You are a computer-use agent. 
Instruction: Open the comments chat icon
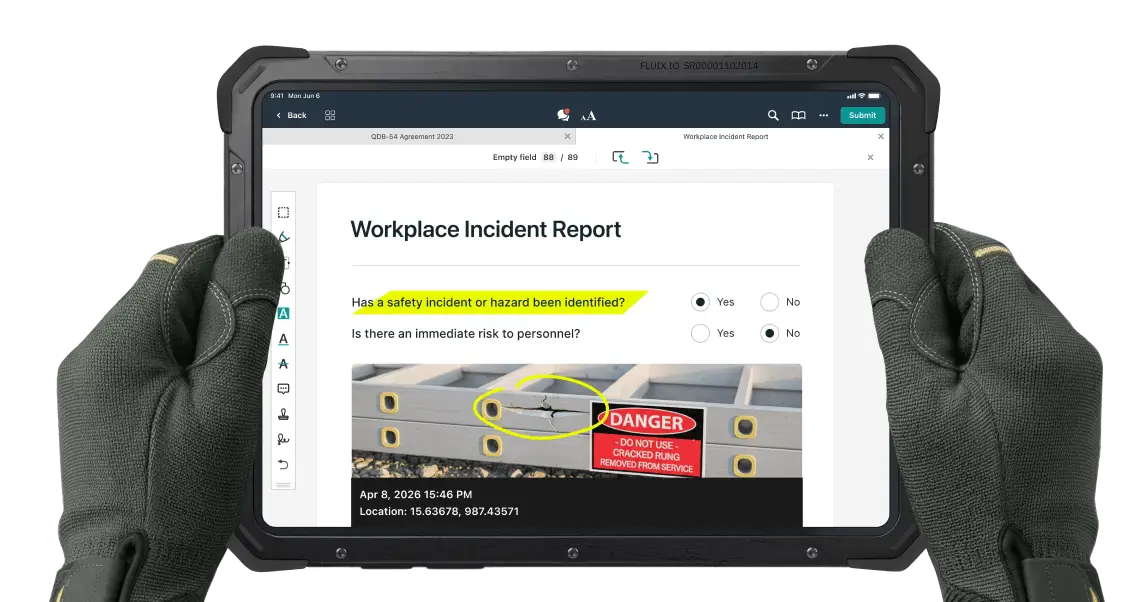pyautogui.click(x=563, y=115)
